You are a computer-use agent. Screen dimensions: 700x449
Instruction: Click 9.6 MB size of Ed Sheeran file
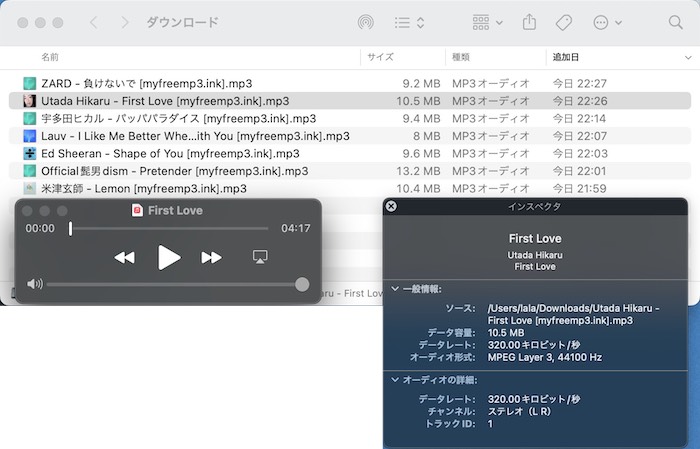click(x=421, y=154)
